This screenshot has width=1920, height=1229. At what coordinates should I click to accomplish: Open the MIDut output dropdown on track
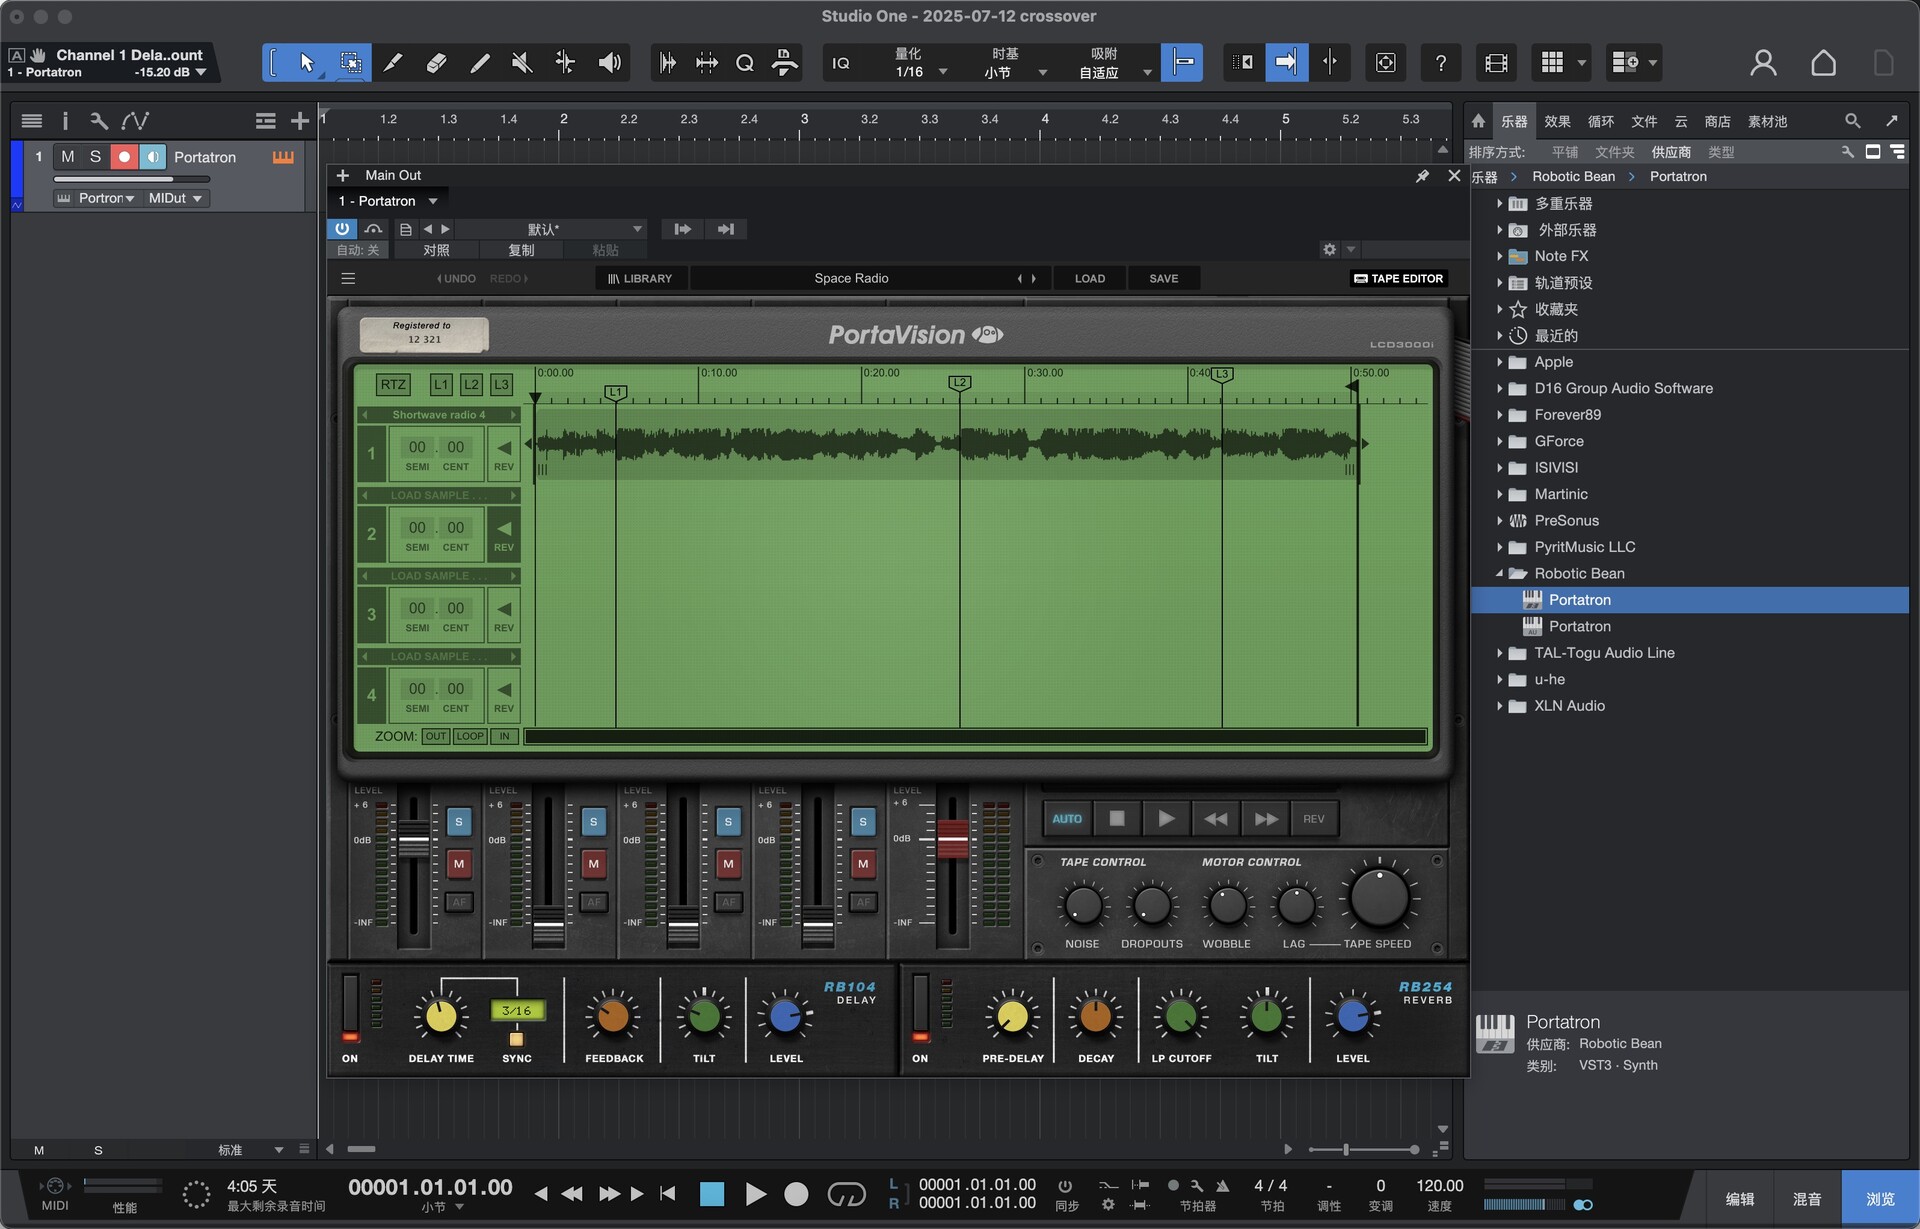(x=176, y=198)
